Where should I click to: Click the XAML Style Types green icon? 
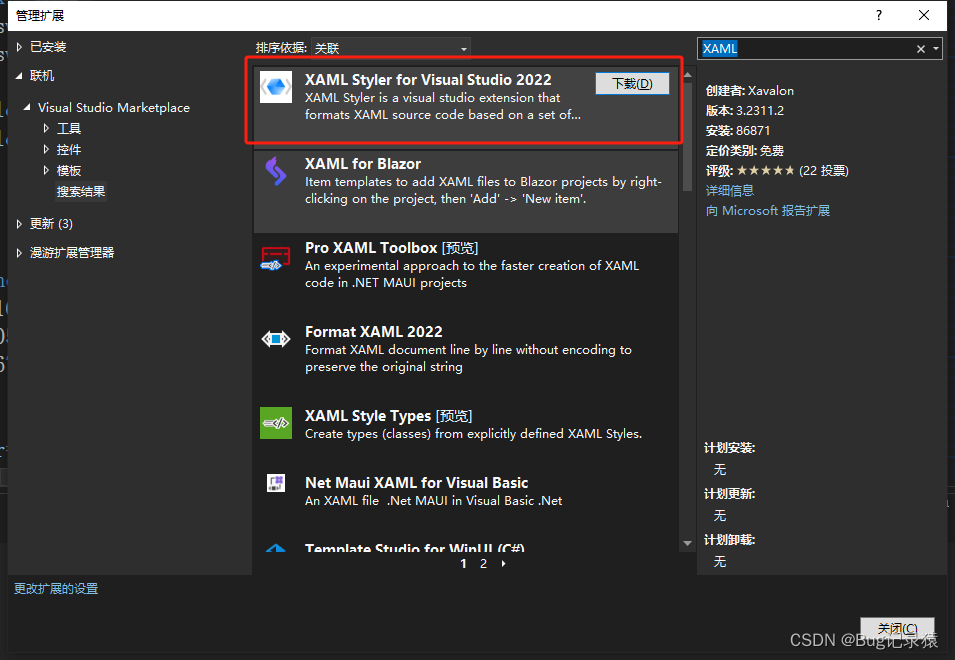(276, 423)
